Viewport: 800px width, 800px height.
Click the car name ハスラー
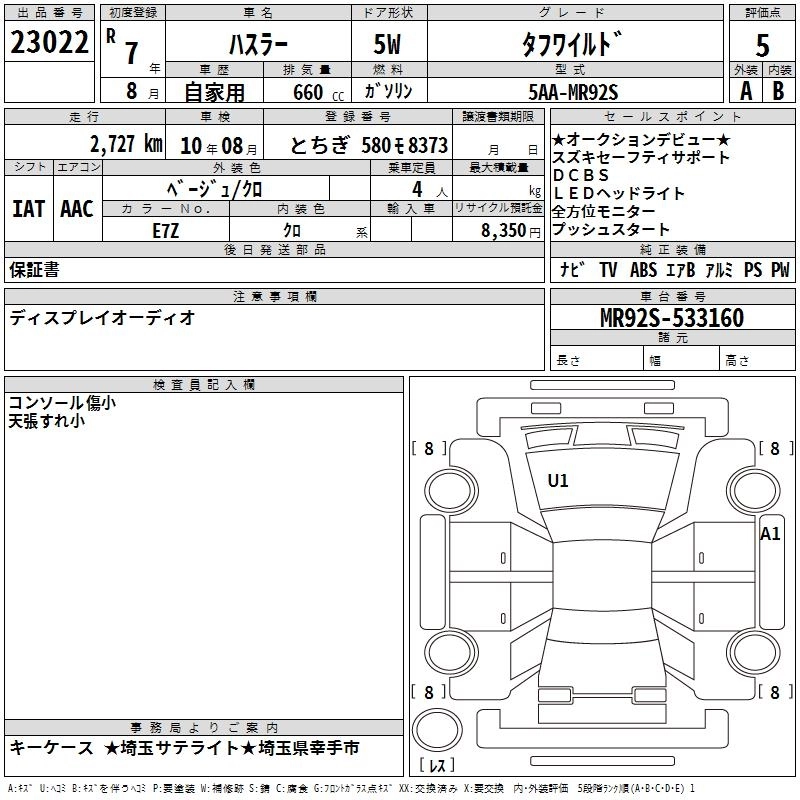click(x=258, y=45)
